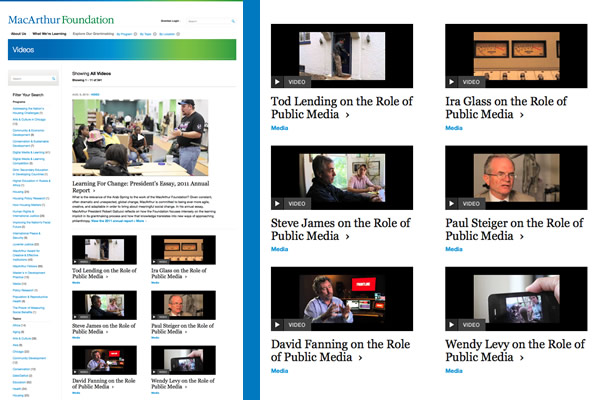600x400 pixels.
Task: Play the Tod Lending video in enlarged right panel
Action: 277,81
